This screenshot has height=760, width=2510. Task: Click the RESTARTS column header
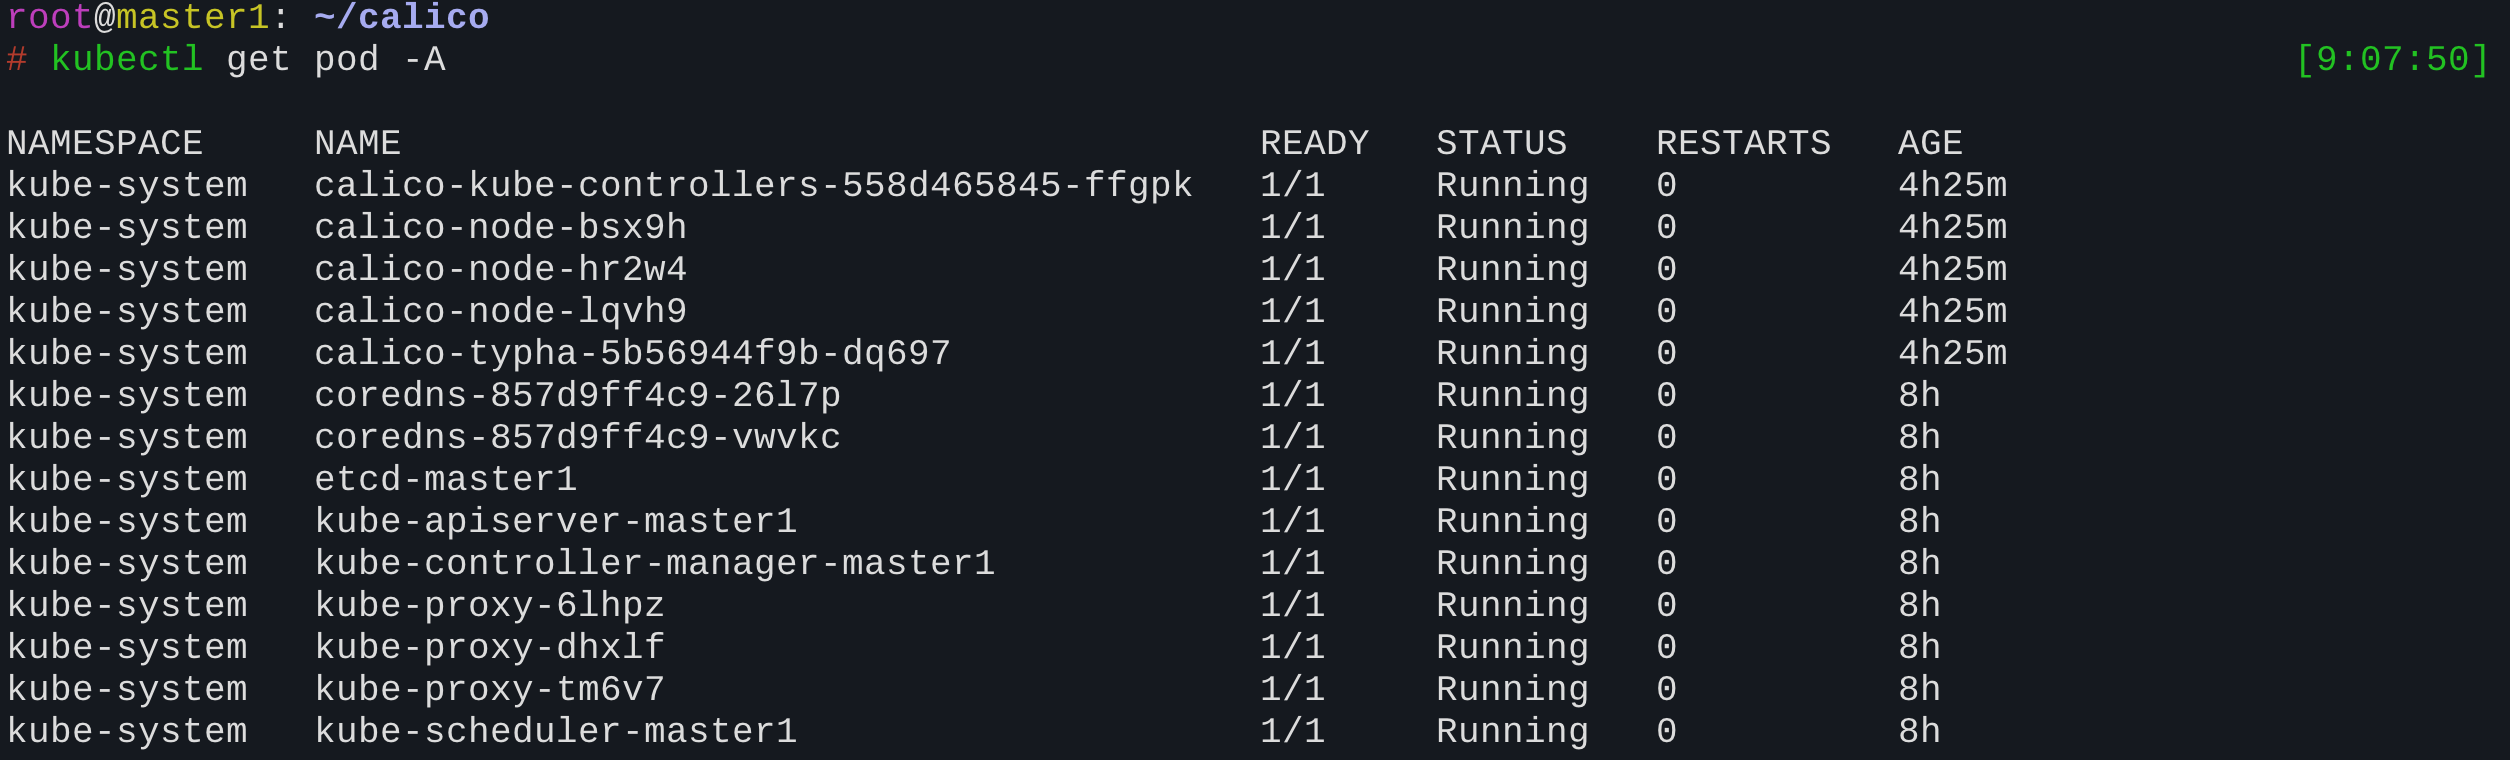click(x=1743, y=144)
